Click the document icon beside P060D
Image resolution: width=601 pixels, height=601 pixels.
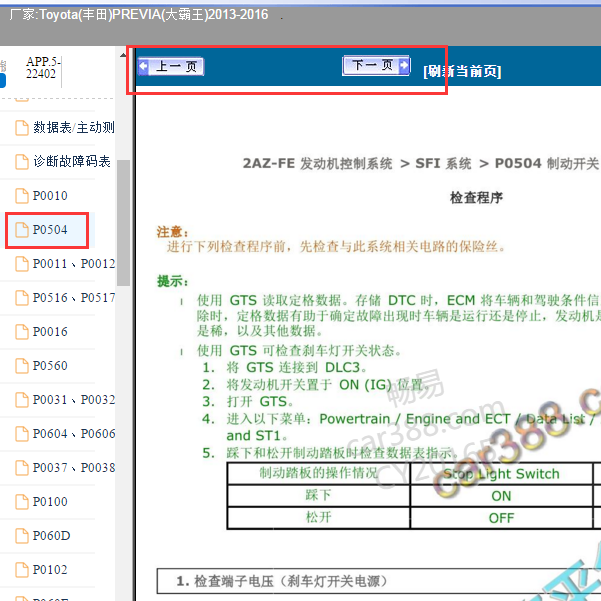(x=22, y=535)
